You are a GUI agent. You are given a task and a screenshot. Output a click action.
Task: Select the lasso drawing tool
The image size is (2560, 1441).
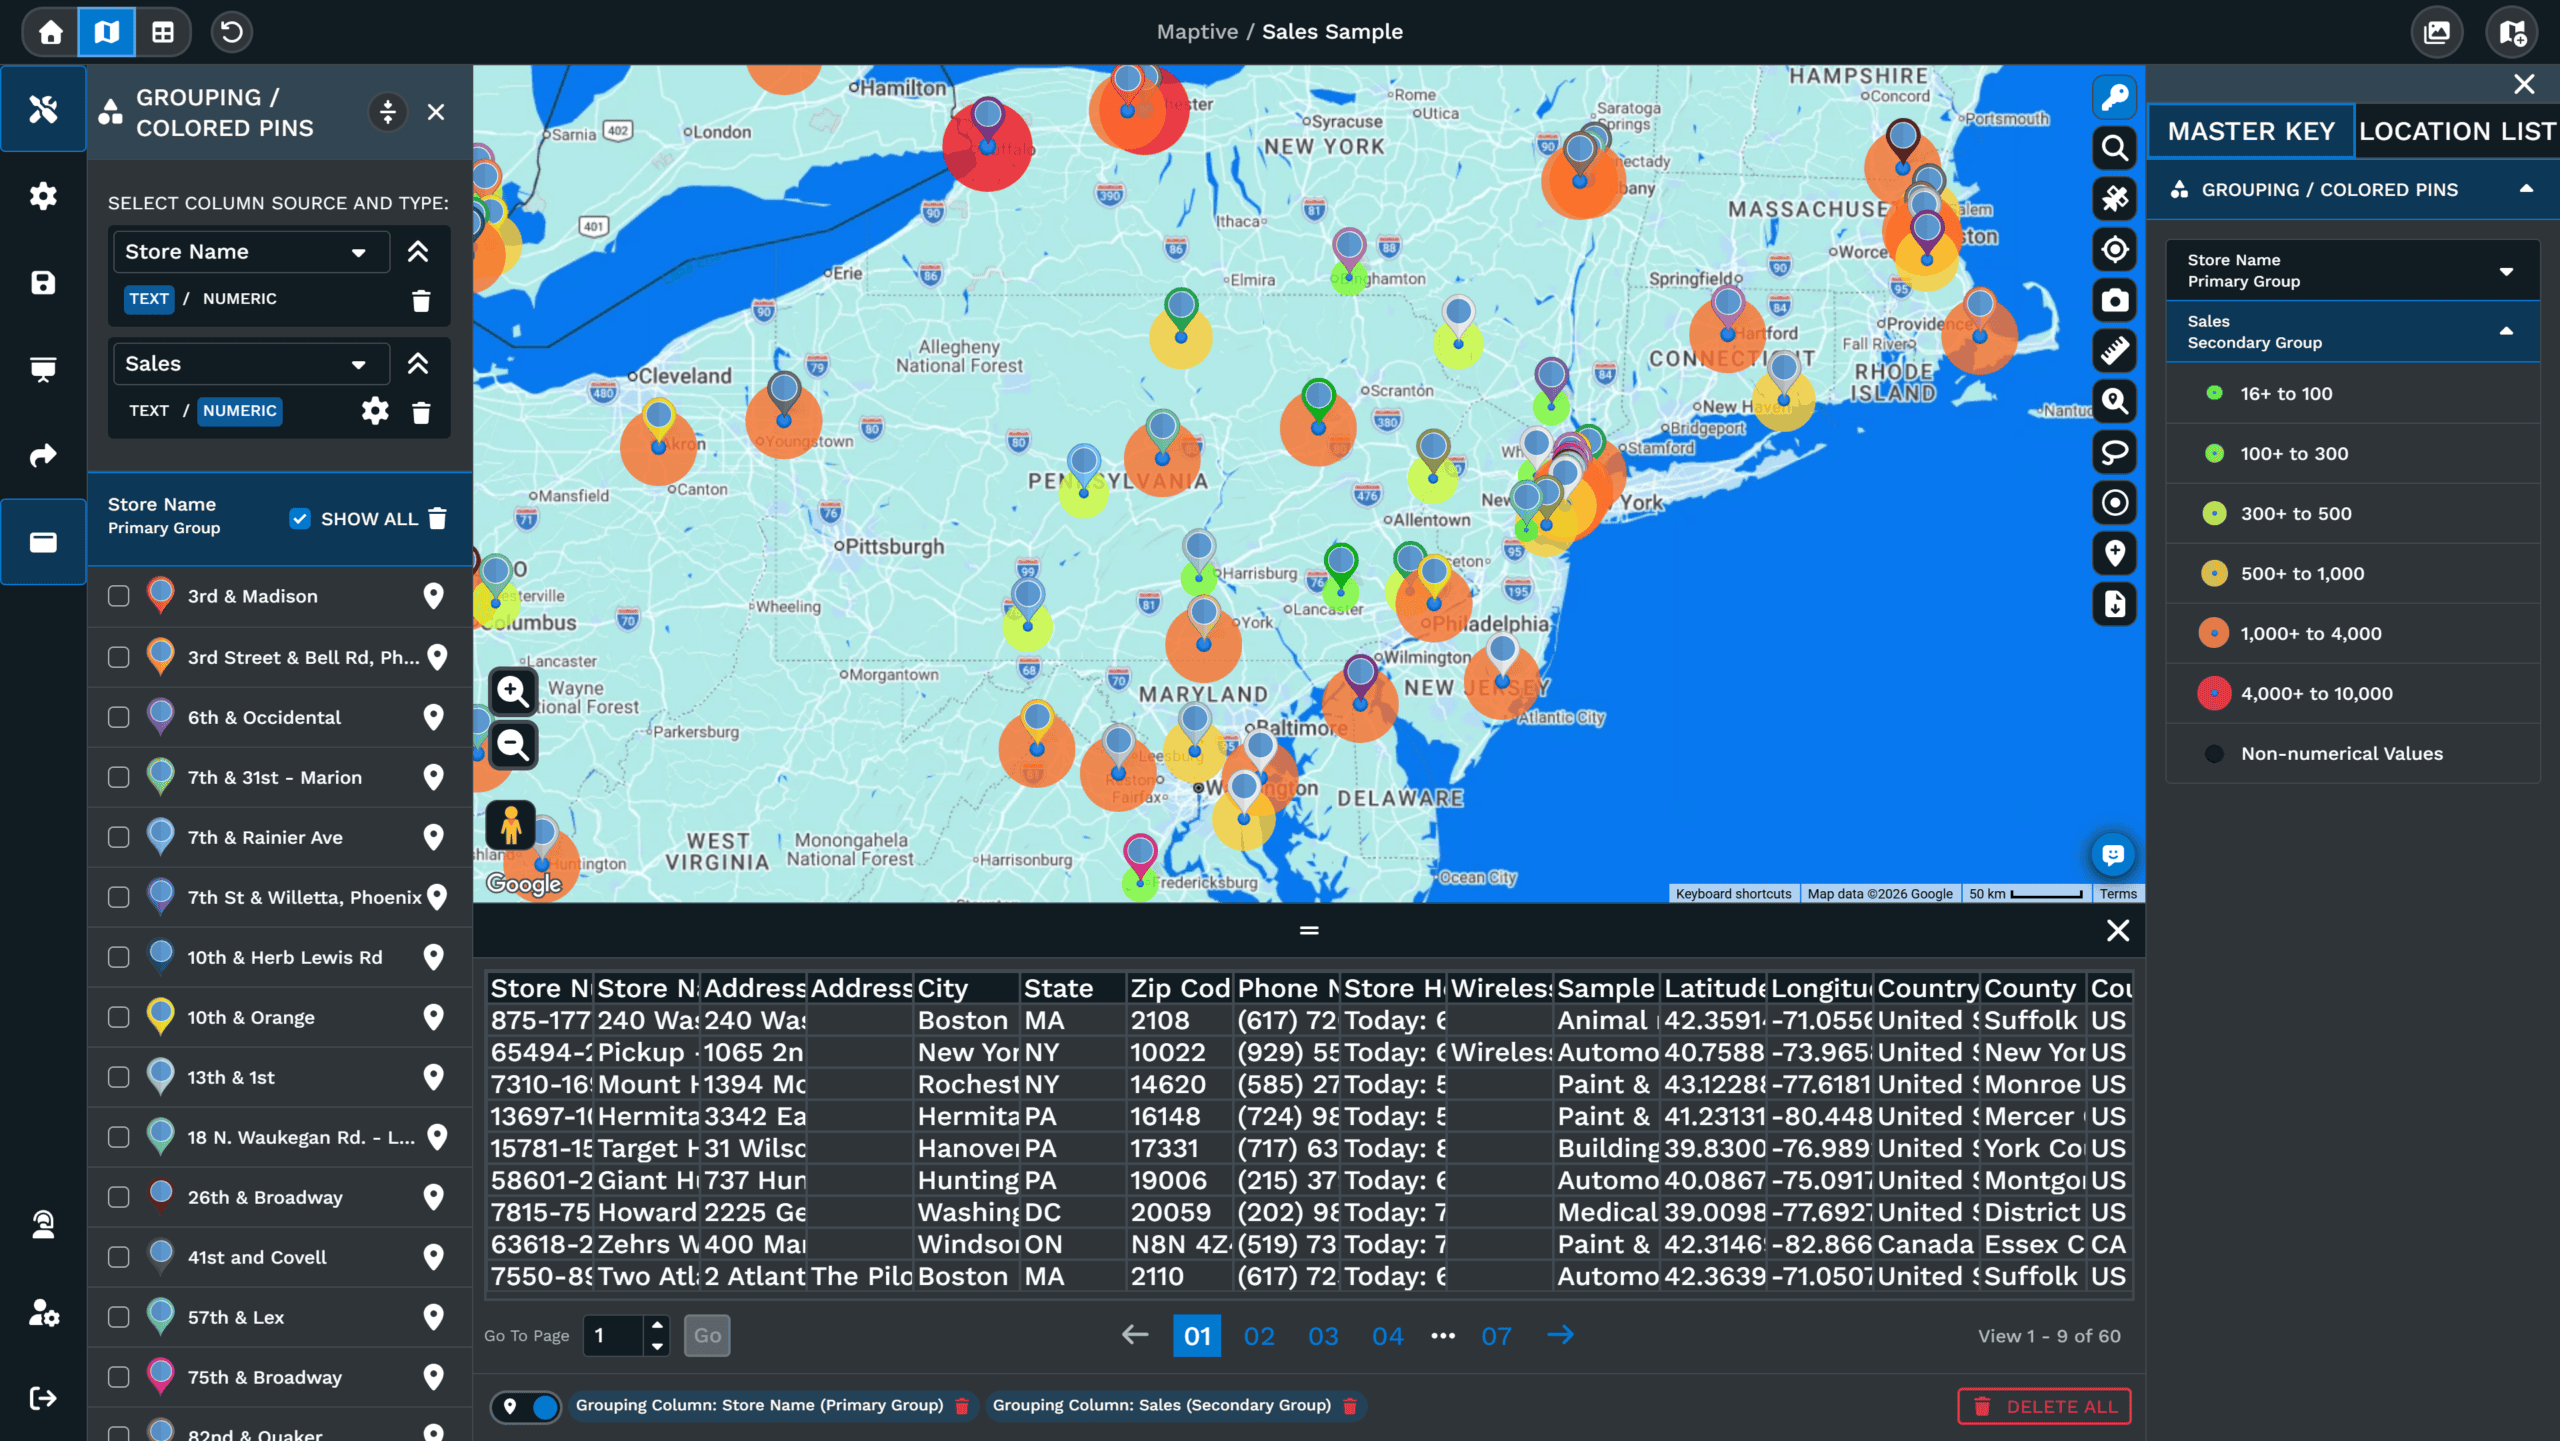click(2114, 452)
